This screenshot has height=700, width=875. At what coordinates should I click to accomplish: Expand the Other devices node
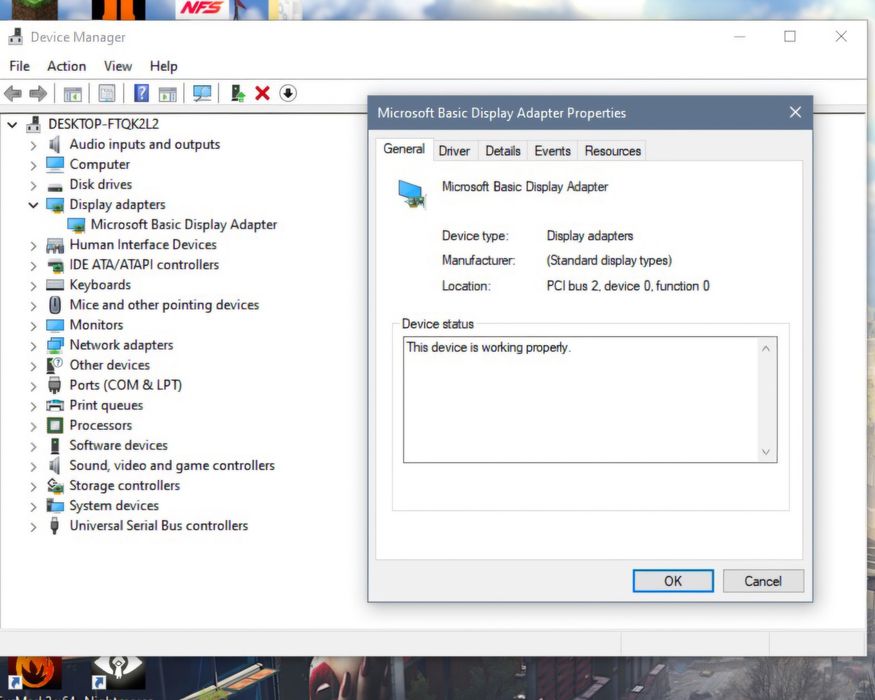pos(33,366)
